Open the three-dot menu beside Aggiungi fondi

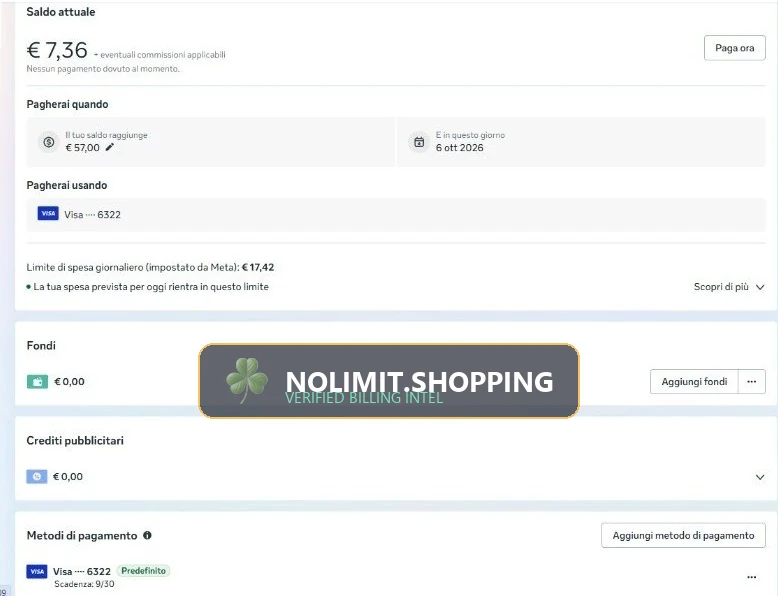click(752, 382)
